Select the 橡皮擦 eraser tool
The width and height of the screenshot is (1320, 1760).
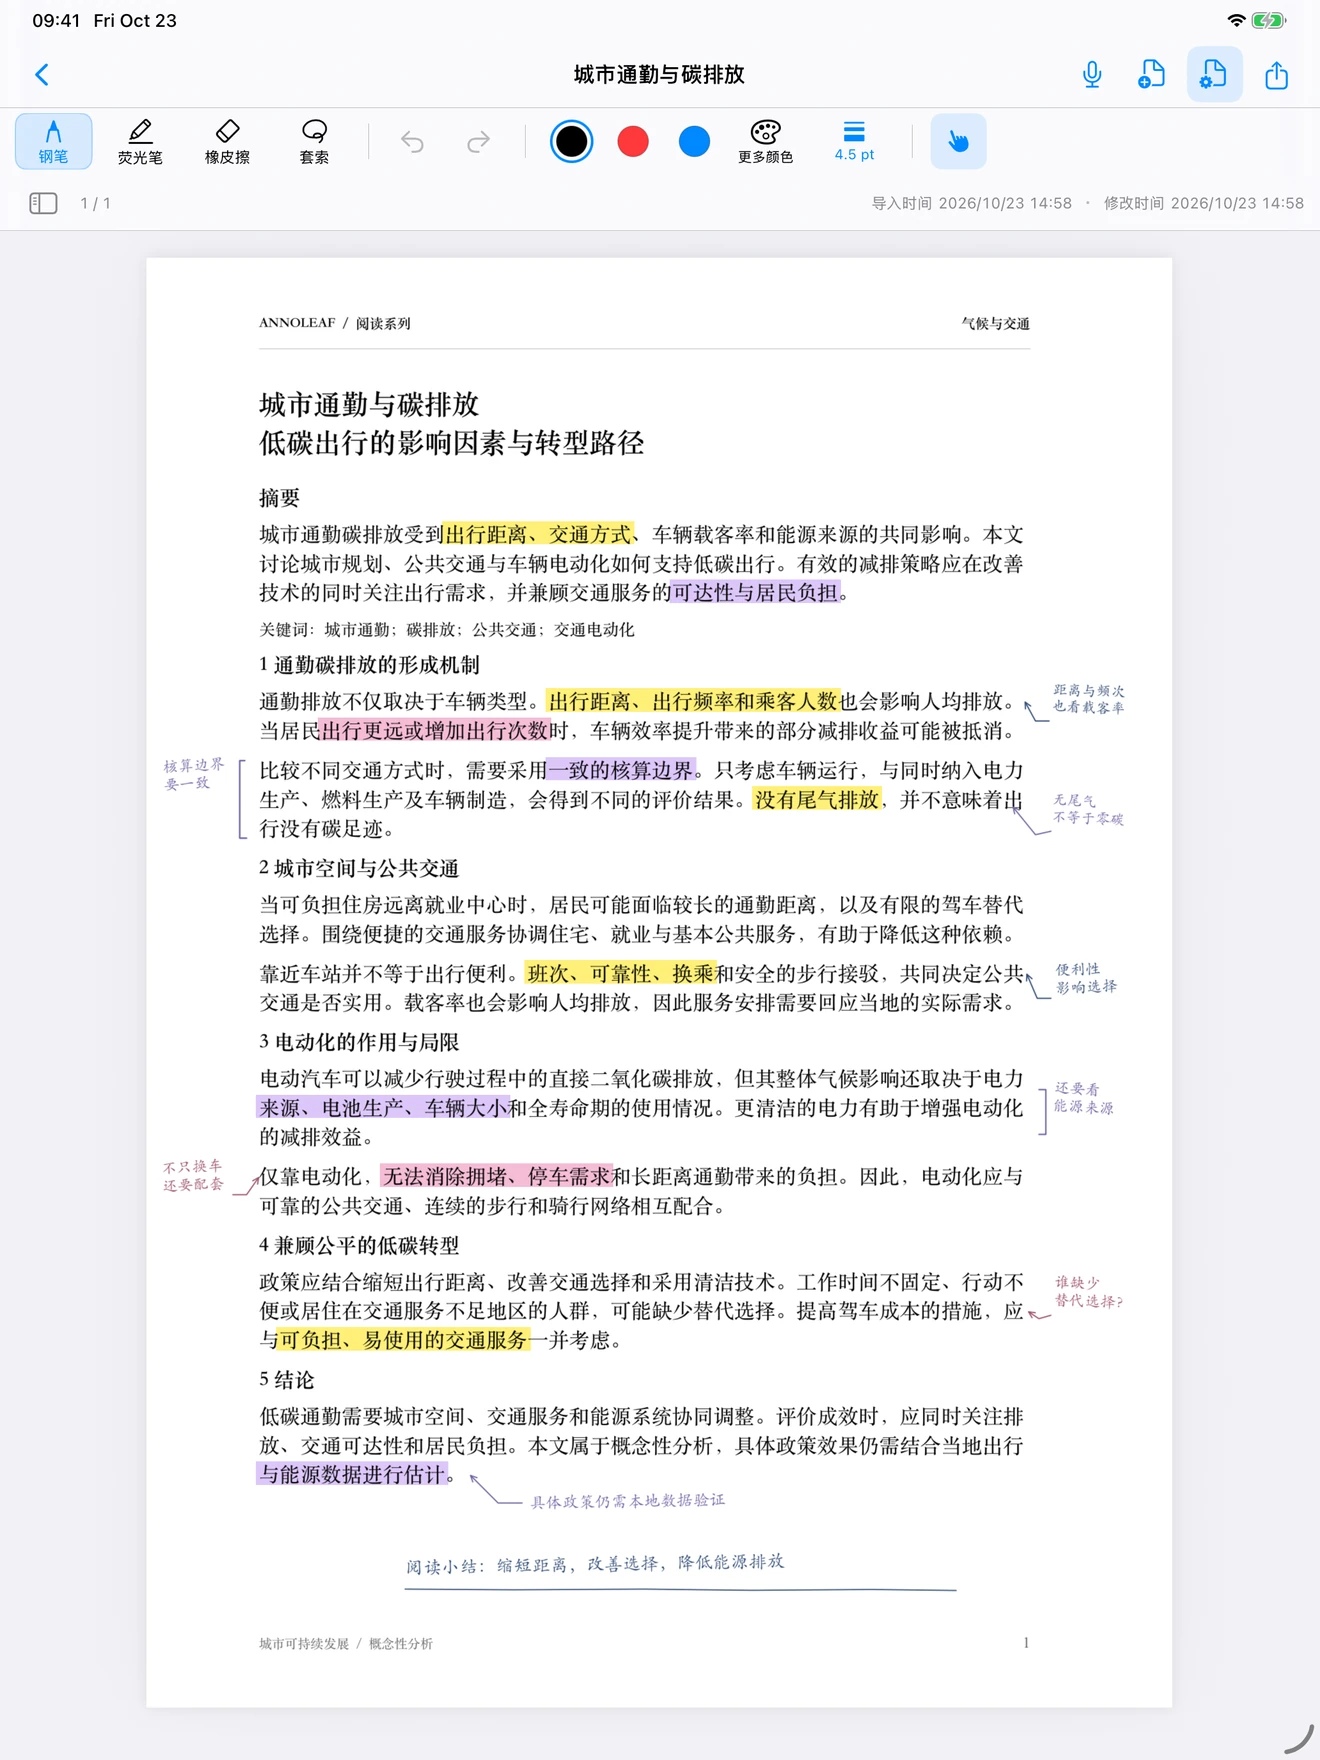click(x=227, y=141)
